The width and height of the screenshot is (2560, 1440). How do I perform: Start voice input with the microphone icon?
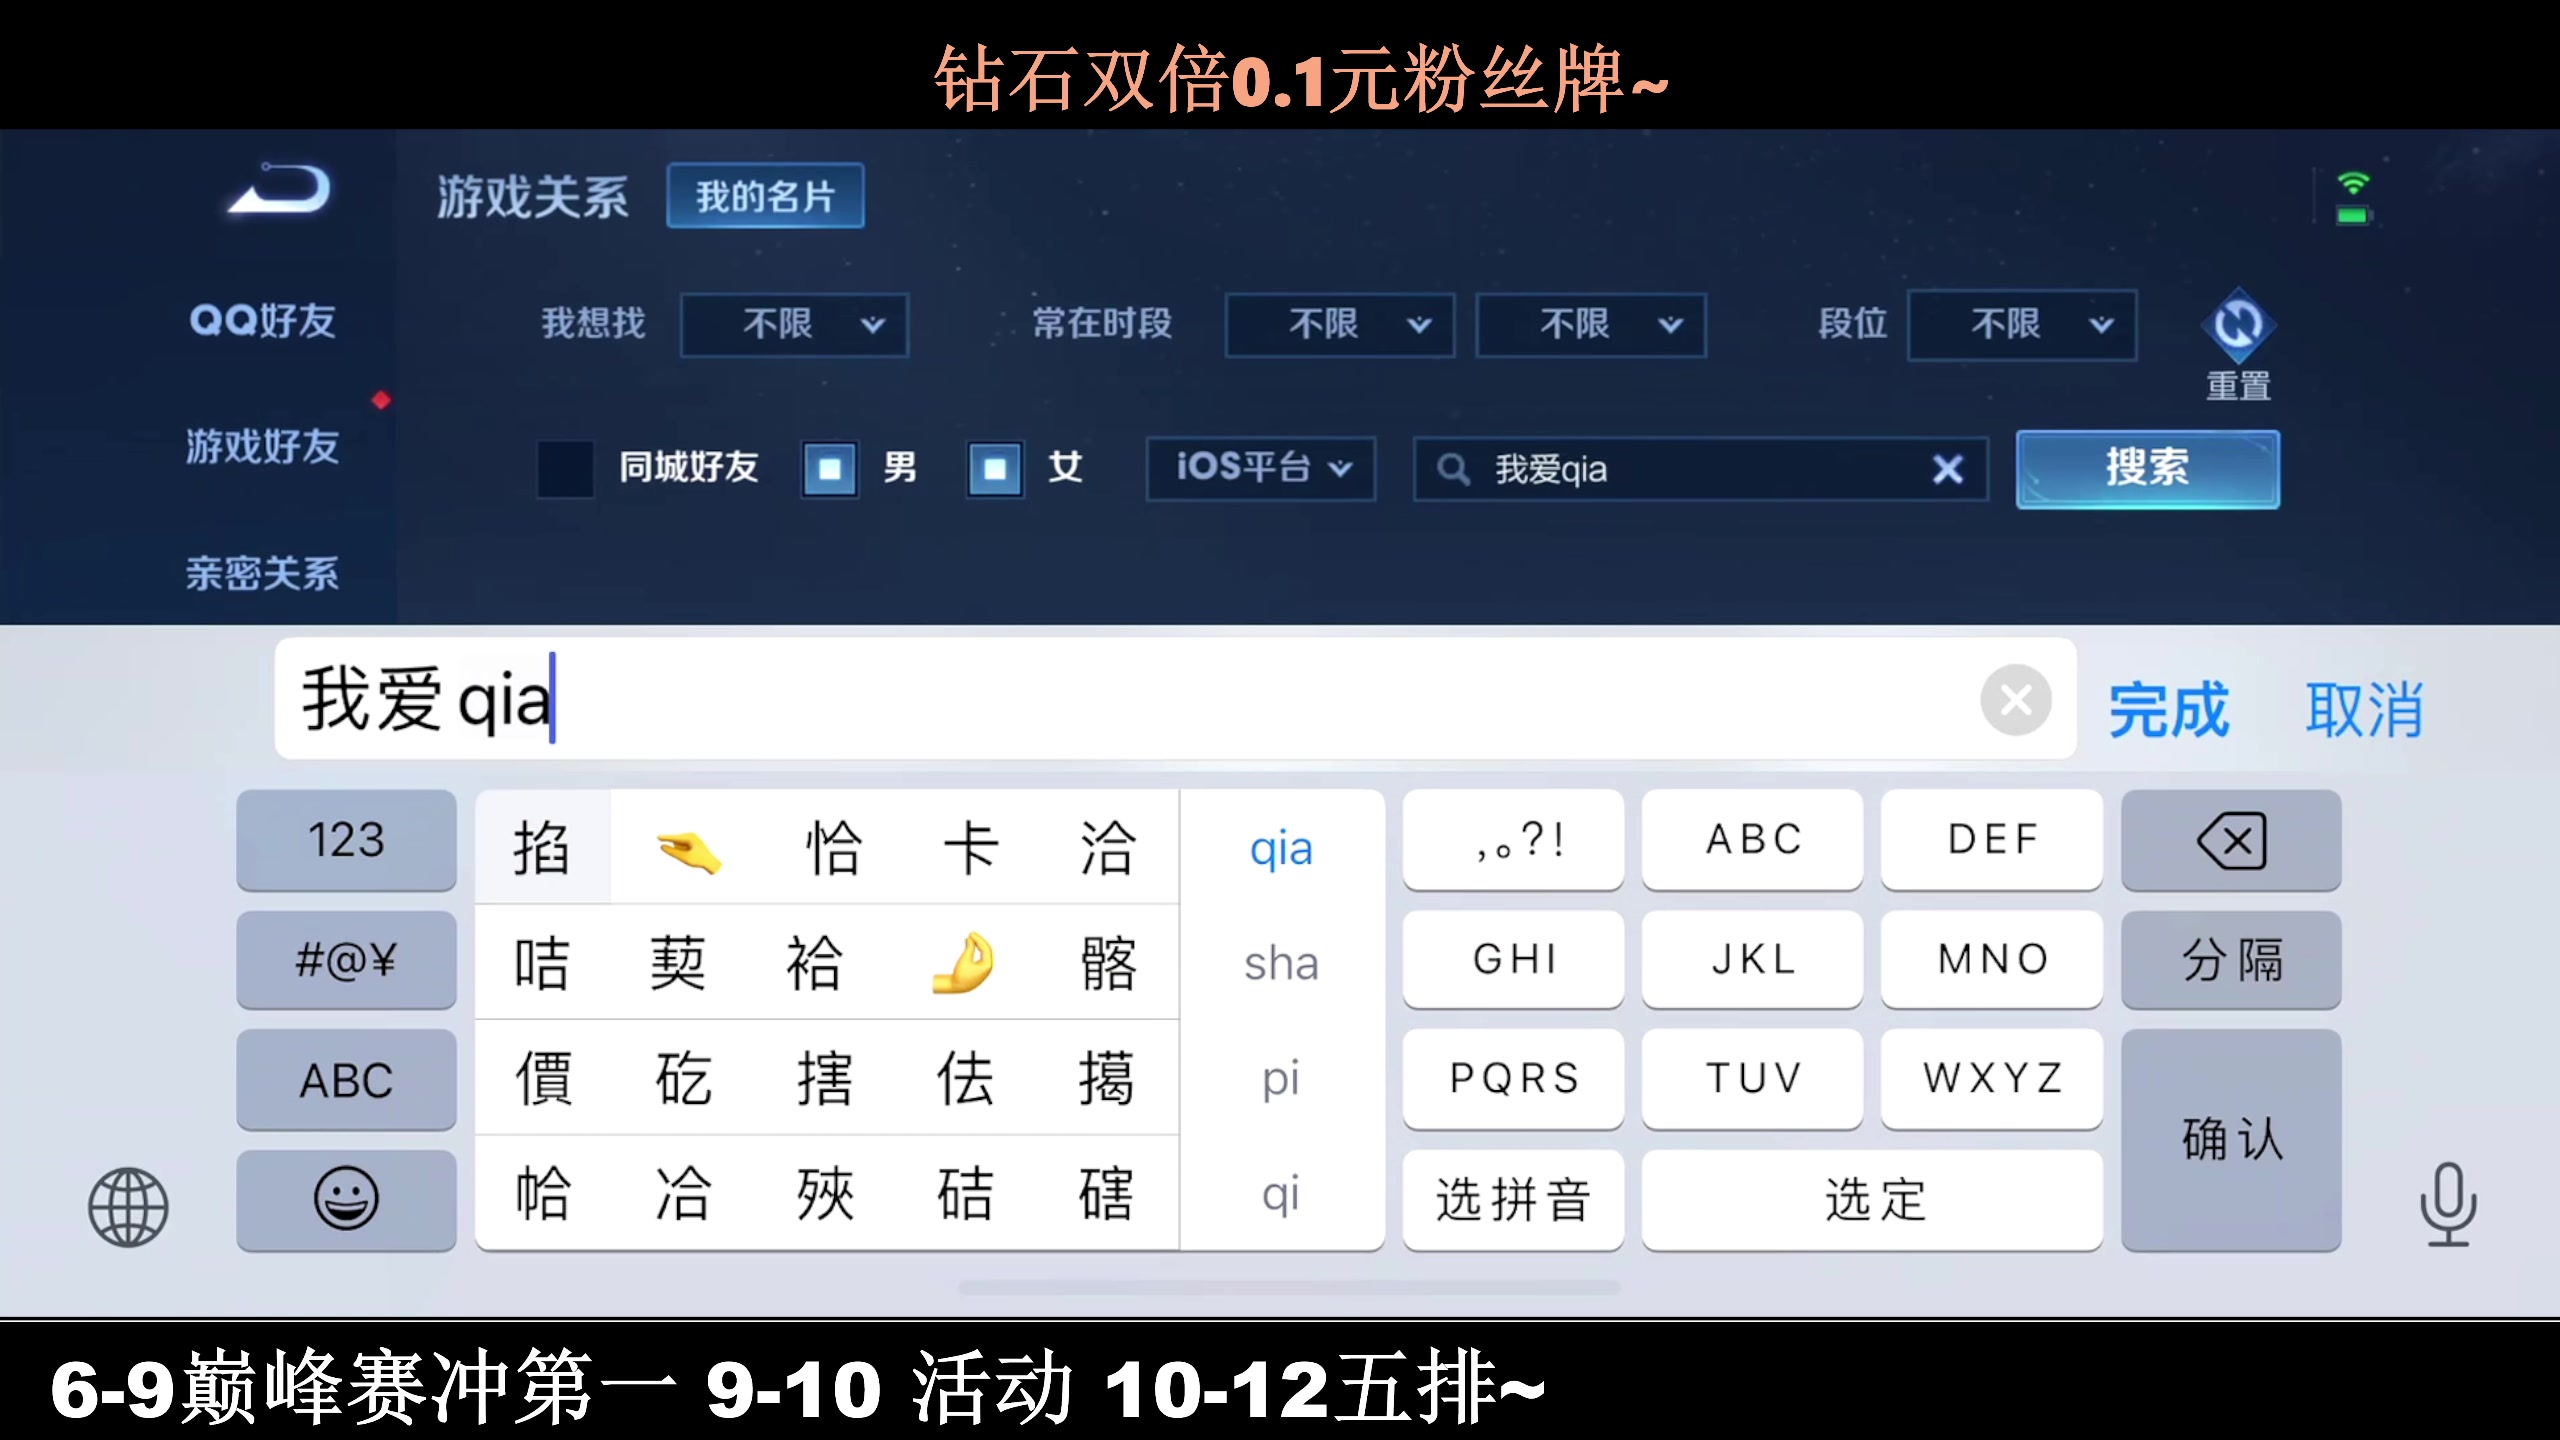pos(2447,1205)
